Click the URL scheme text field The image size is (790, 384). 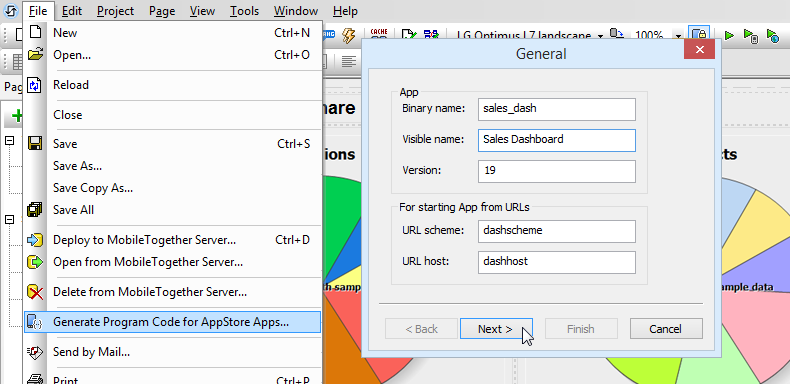[x=557, y=231]
